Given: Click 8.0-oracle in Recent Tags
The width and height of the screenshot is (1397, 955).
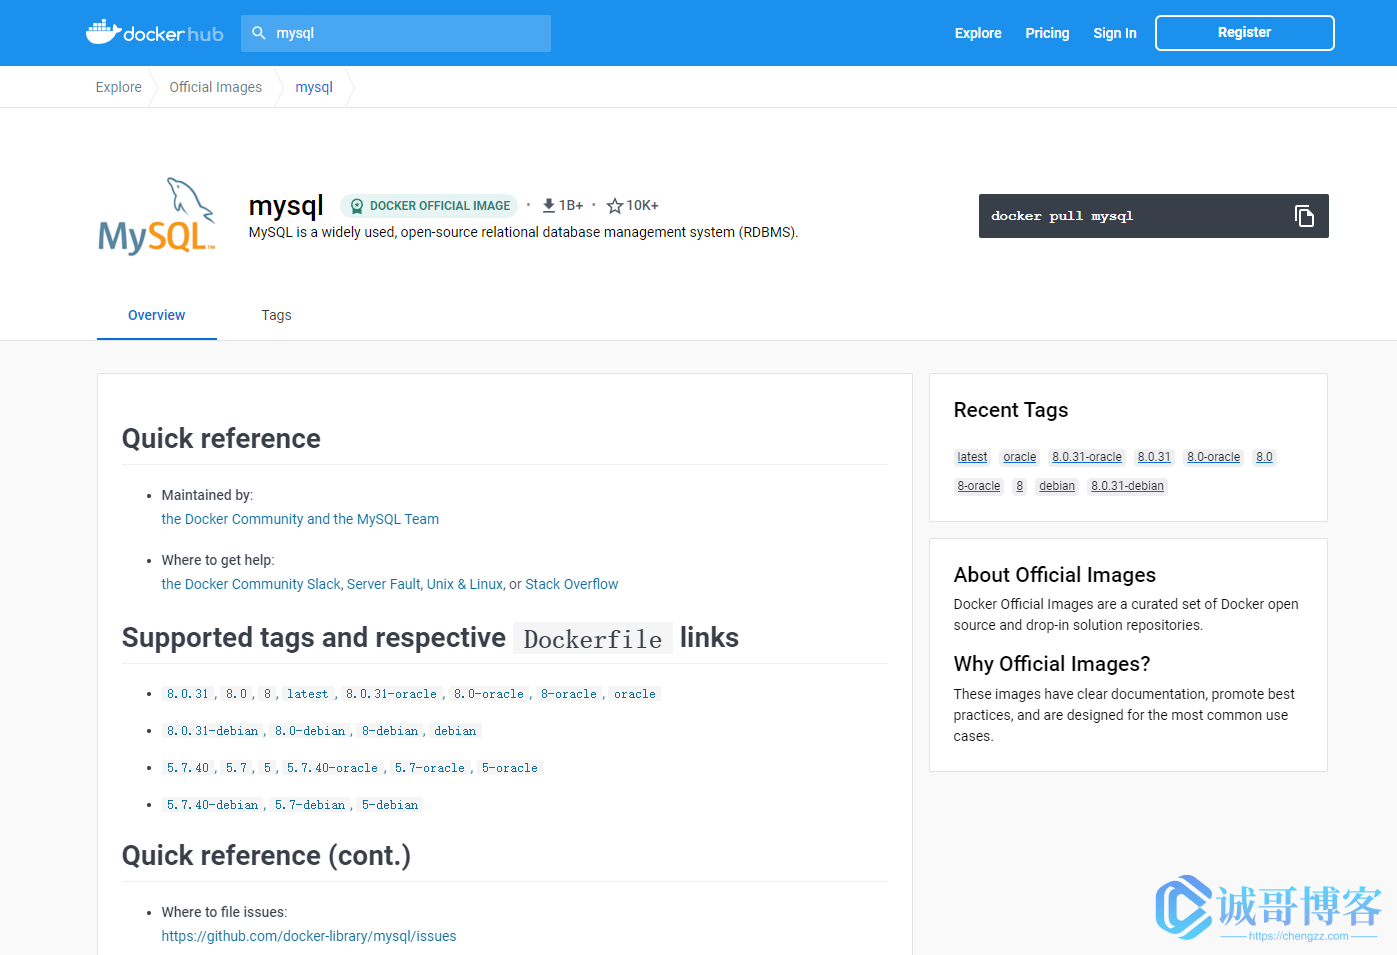Looking at the screenshot, I should pyautogui.click(x=1214, y=457).
